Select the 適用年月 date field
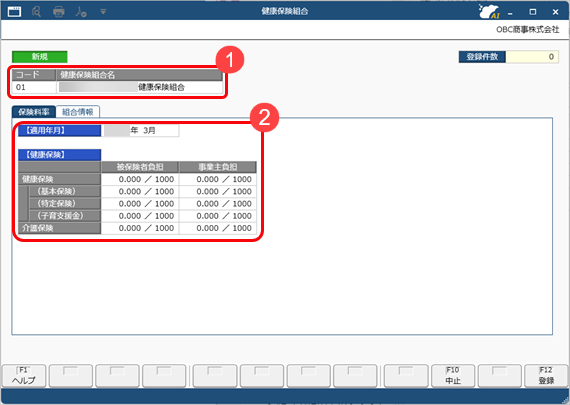Image resolution: width=570 pixels, height=405 pixels. click(x=141, y=131)
